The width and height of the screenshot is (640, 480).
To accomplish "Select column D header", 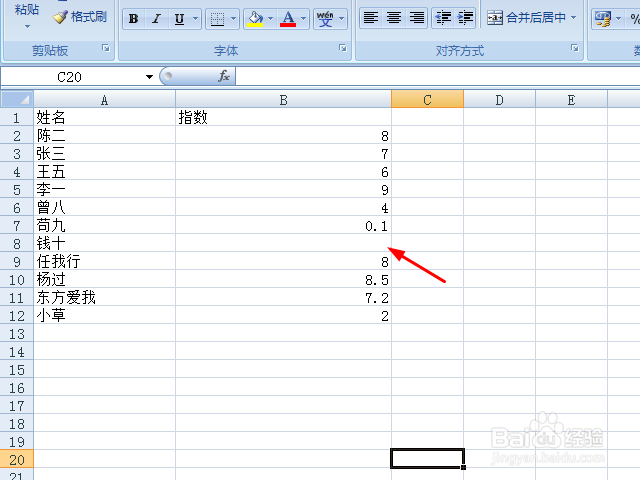I will pyautogui.click(x=499, y=100).
